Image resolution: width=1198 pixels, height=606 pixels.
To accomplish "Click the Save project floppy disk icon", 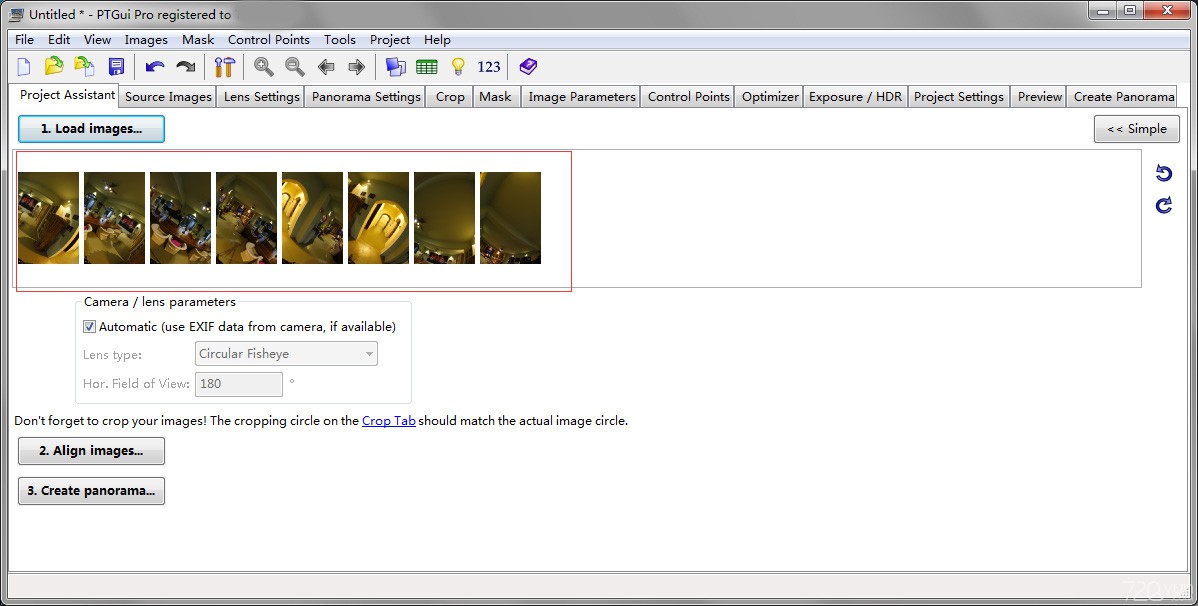I will coord(116,67).
